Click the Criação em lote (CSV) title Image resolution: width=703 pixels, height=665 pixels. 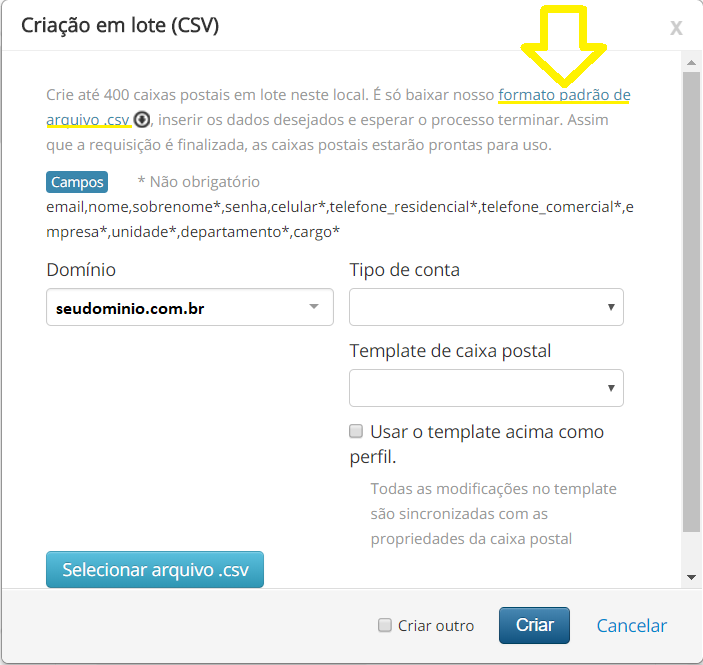[x=120, y=26]
